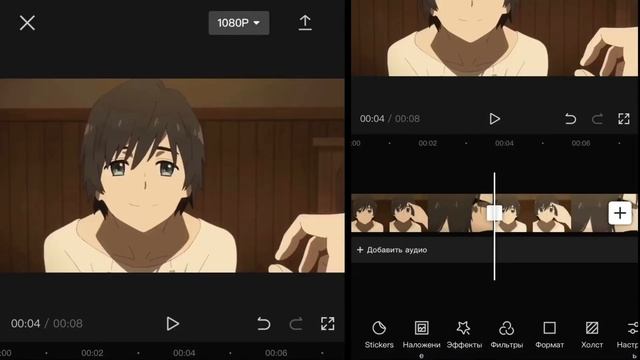The height and width of the screenshot is (360, 640).
Task: Close the editor with the X icon
Action: click(x=27, y=23)
